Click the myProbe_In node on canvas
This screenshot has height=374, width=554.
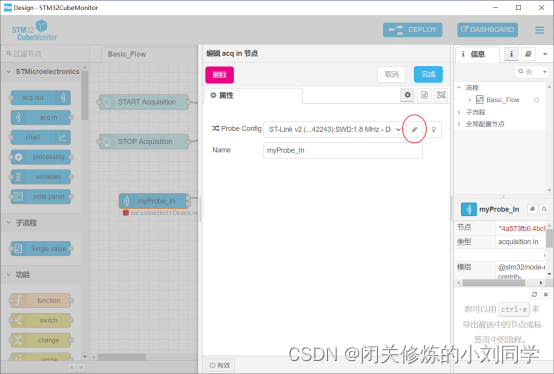click(154, 201)
